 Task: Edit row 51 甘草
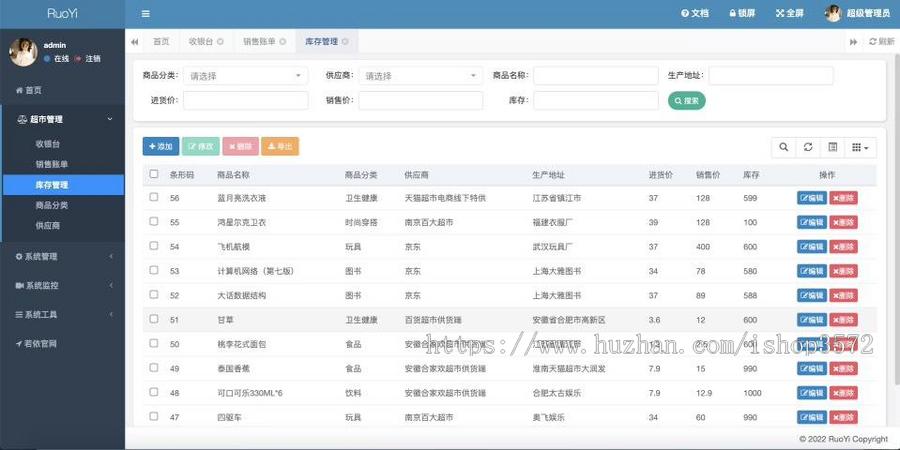click(x=812, y=320)
